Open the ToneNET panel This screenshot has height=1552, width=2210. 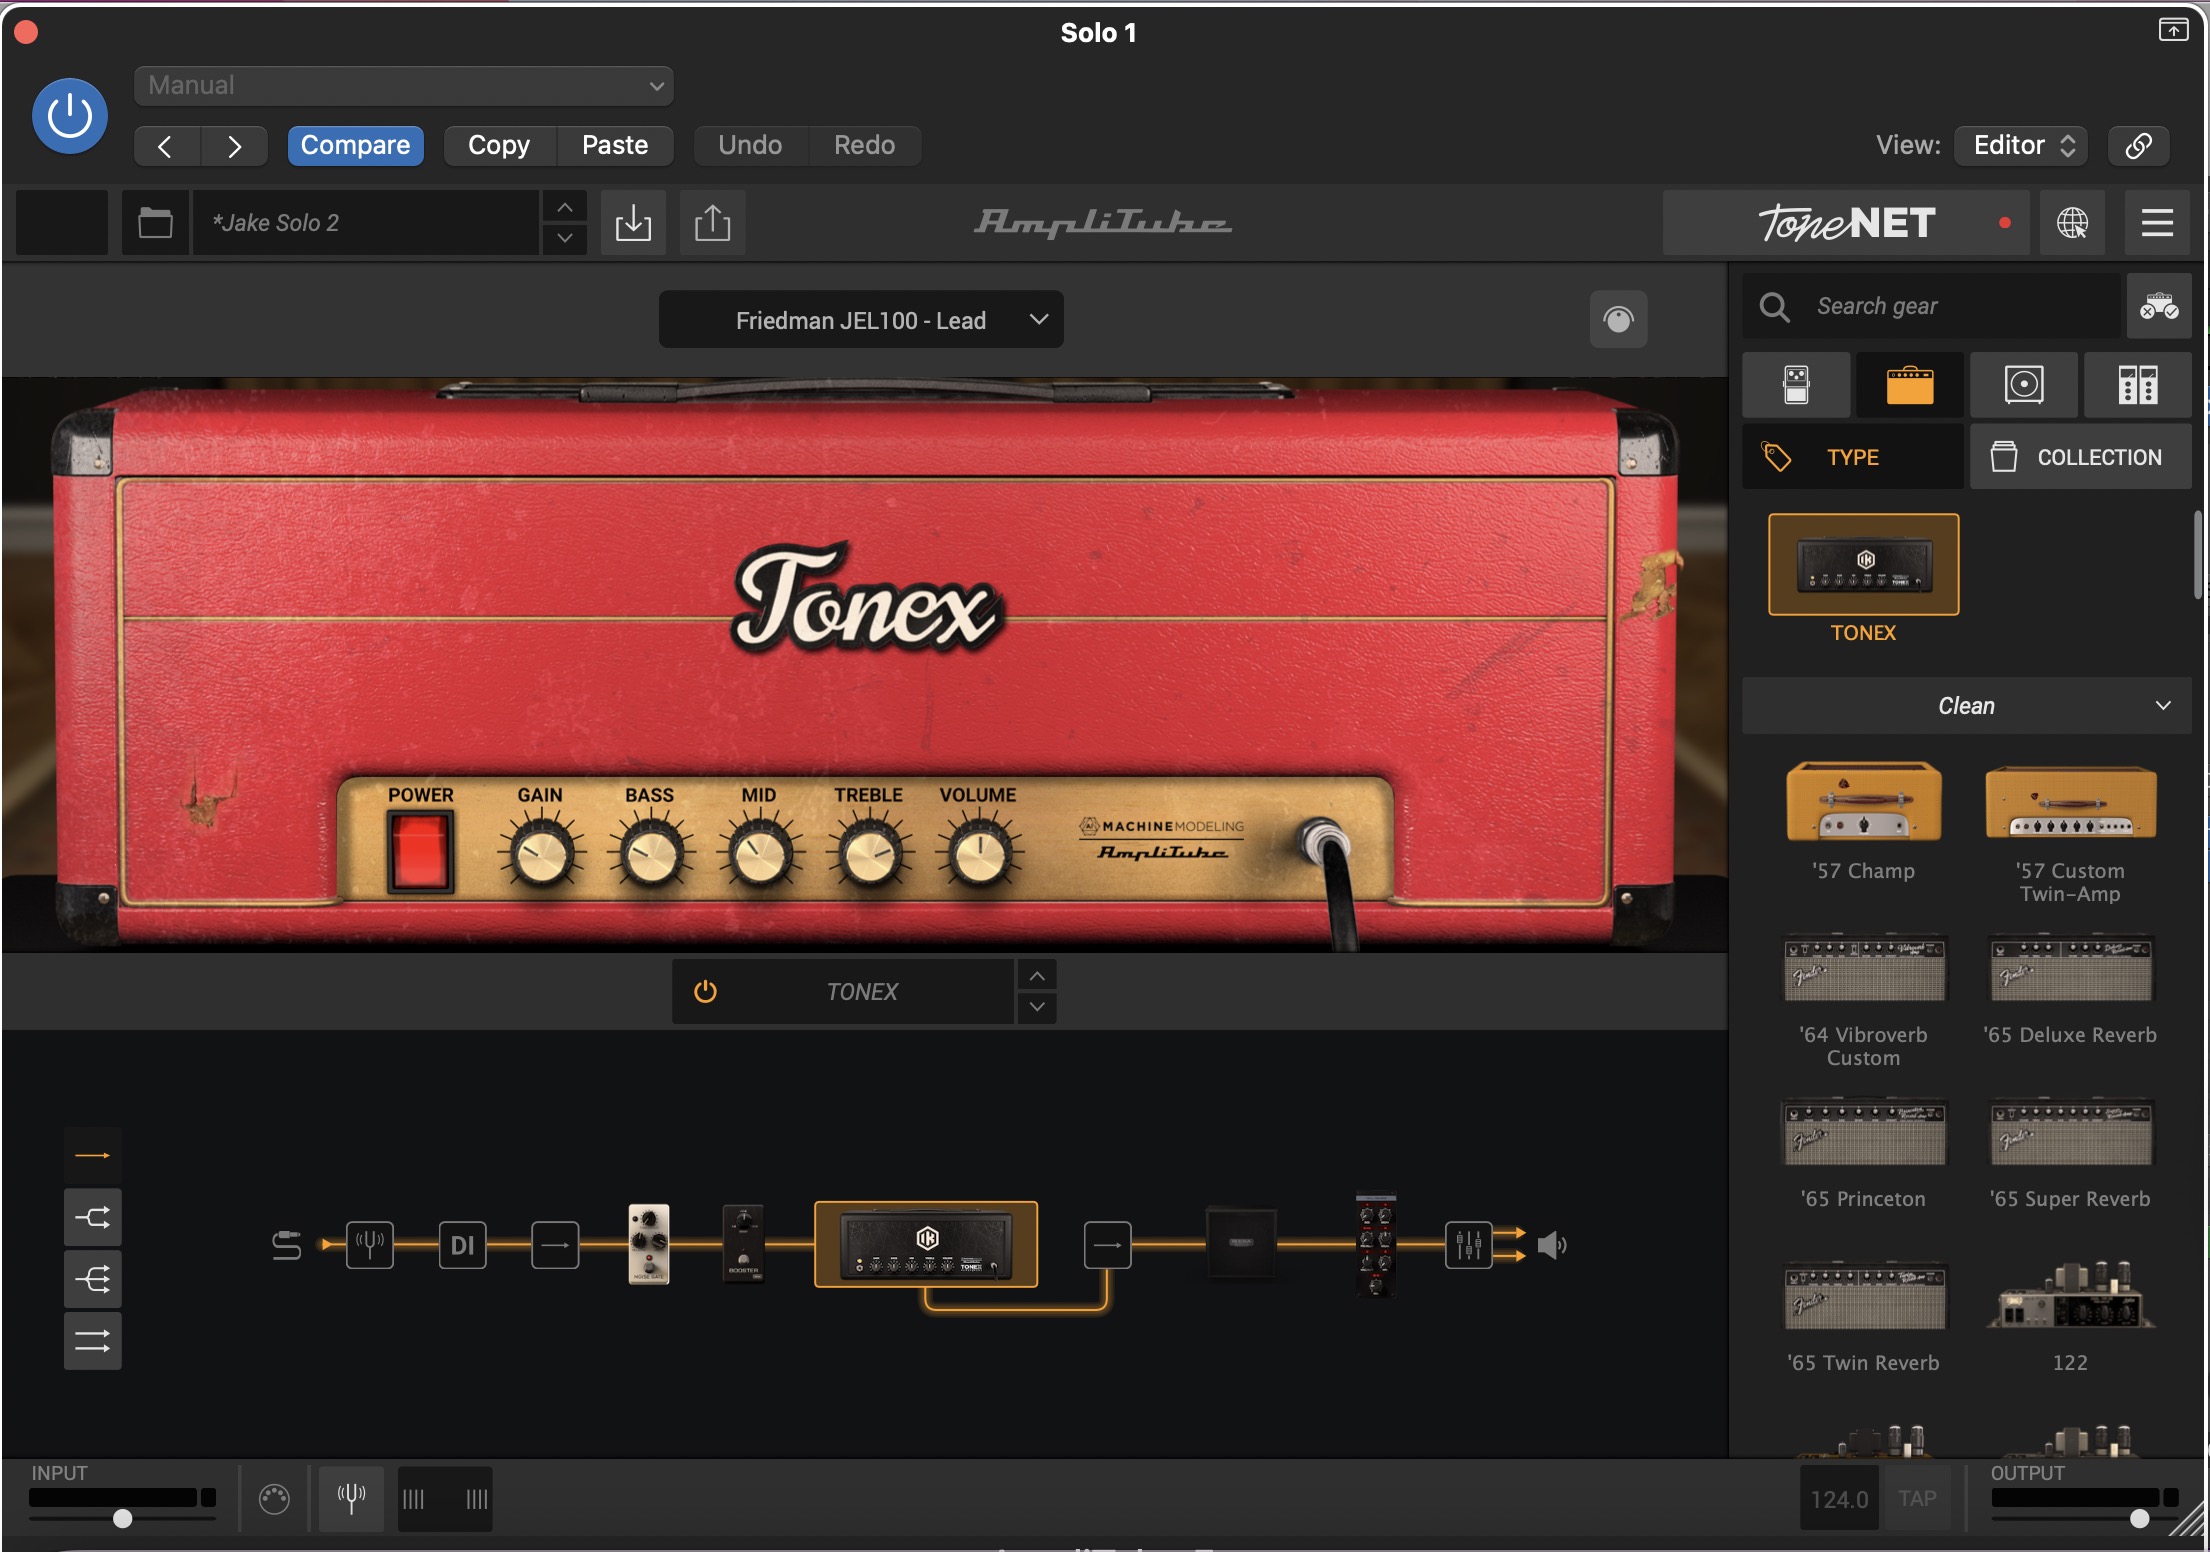click(x=1846, y=223)
